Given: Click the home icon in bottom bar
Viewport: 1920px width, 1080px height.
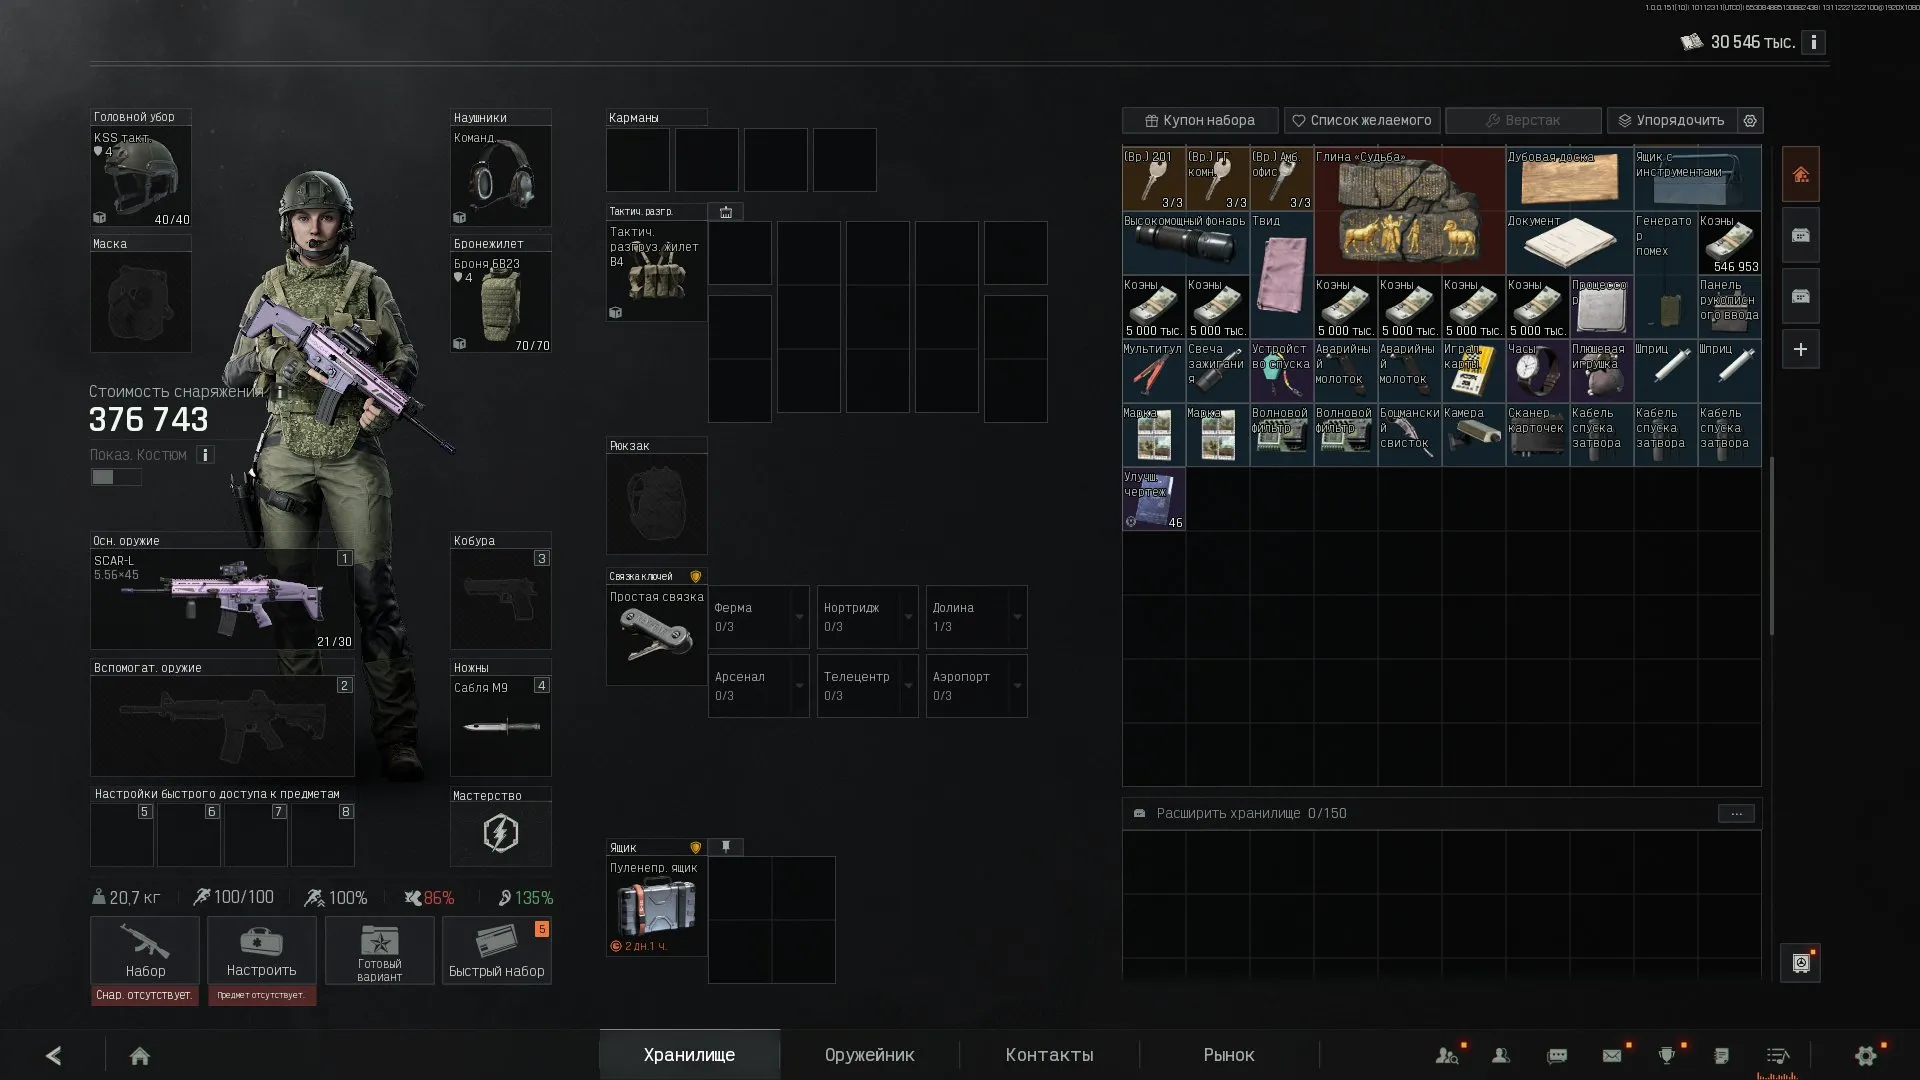Looking at the screenshot, I should click(x=140, y=1055).
